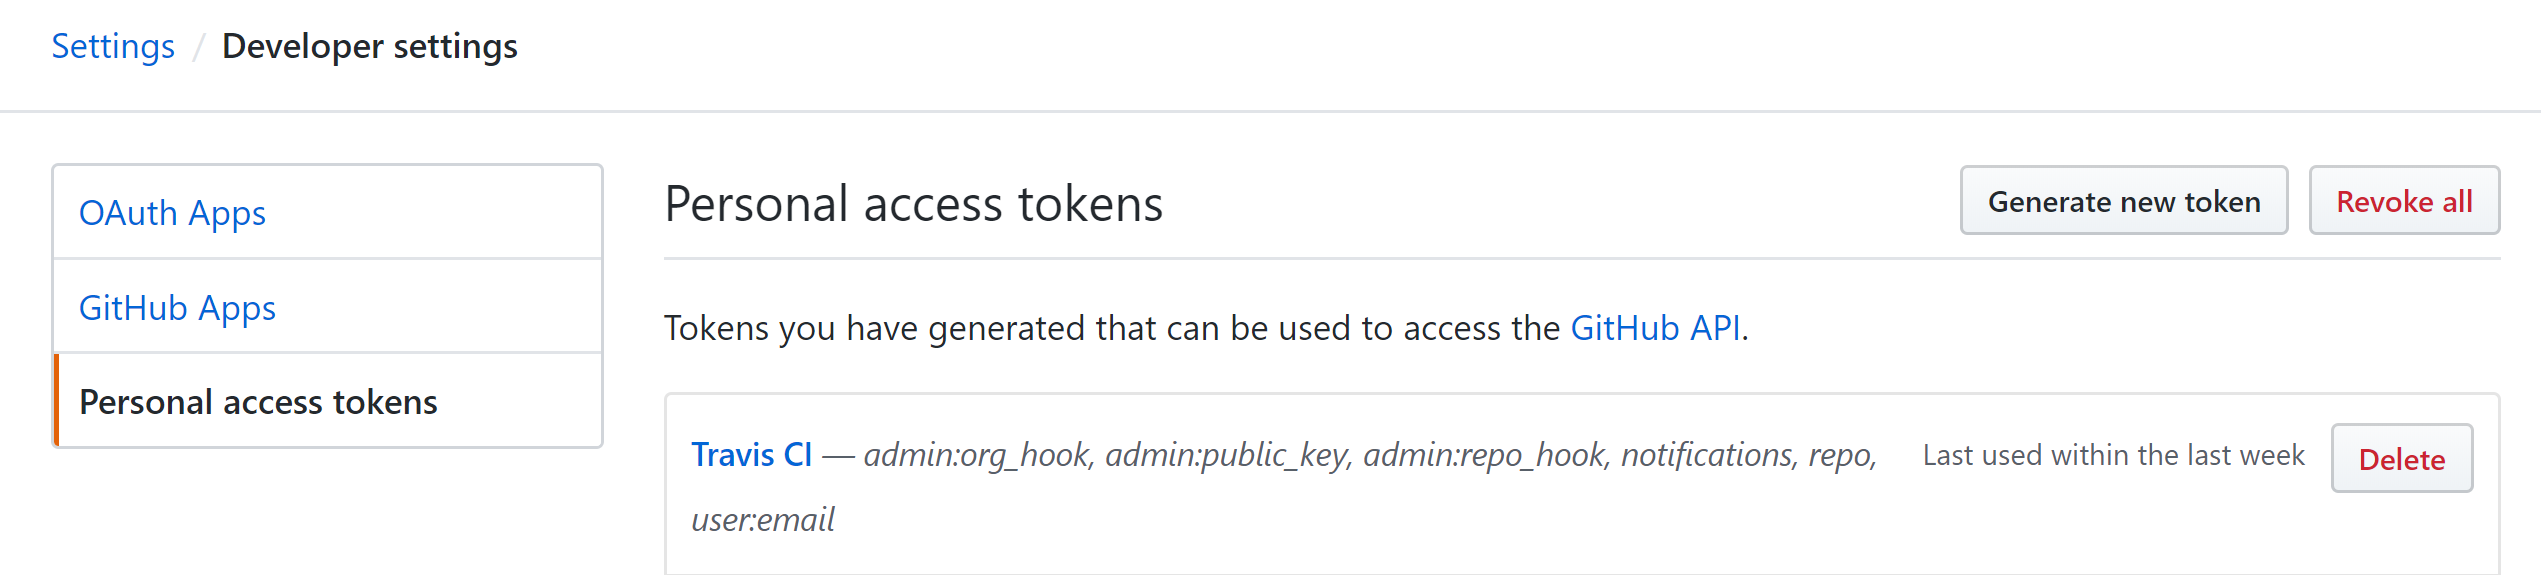
Task: Click the Personal access tokens page heading
Action: (x=913, y=204)
